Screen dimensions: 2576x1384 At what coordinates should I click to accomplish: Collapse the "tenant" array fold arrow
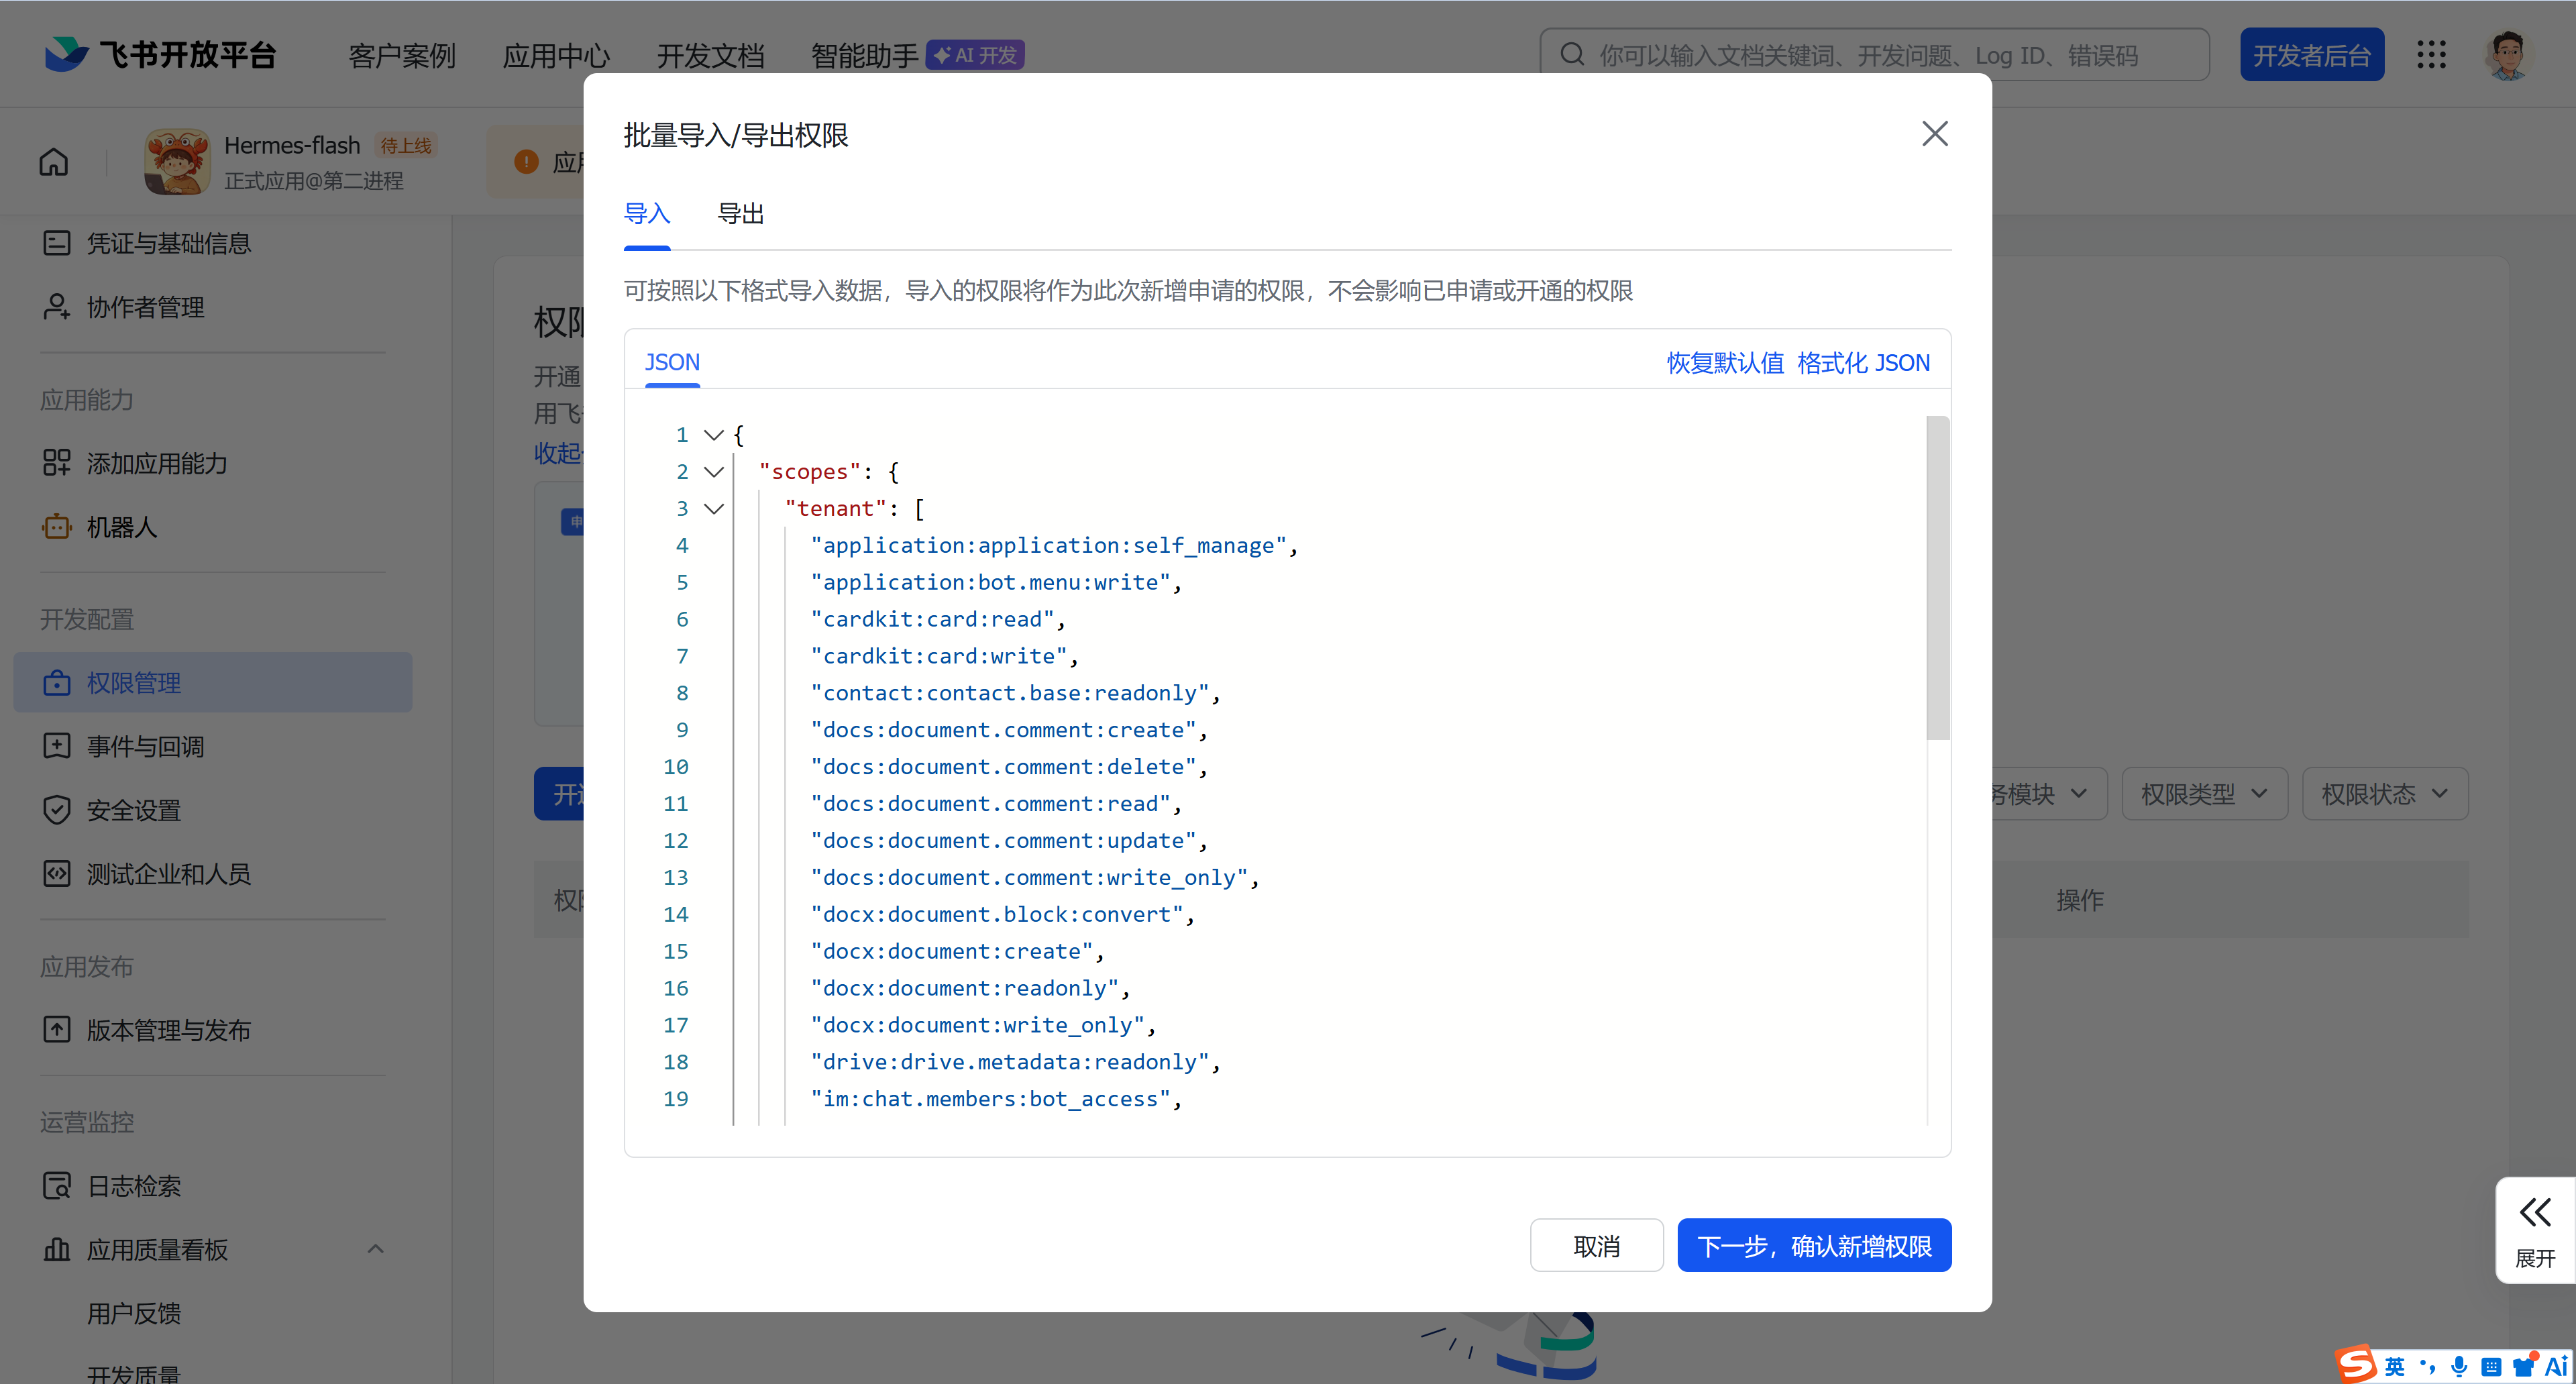coord(714,509)
